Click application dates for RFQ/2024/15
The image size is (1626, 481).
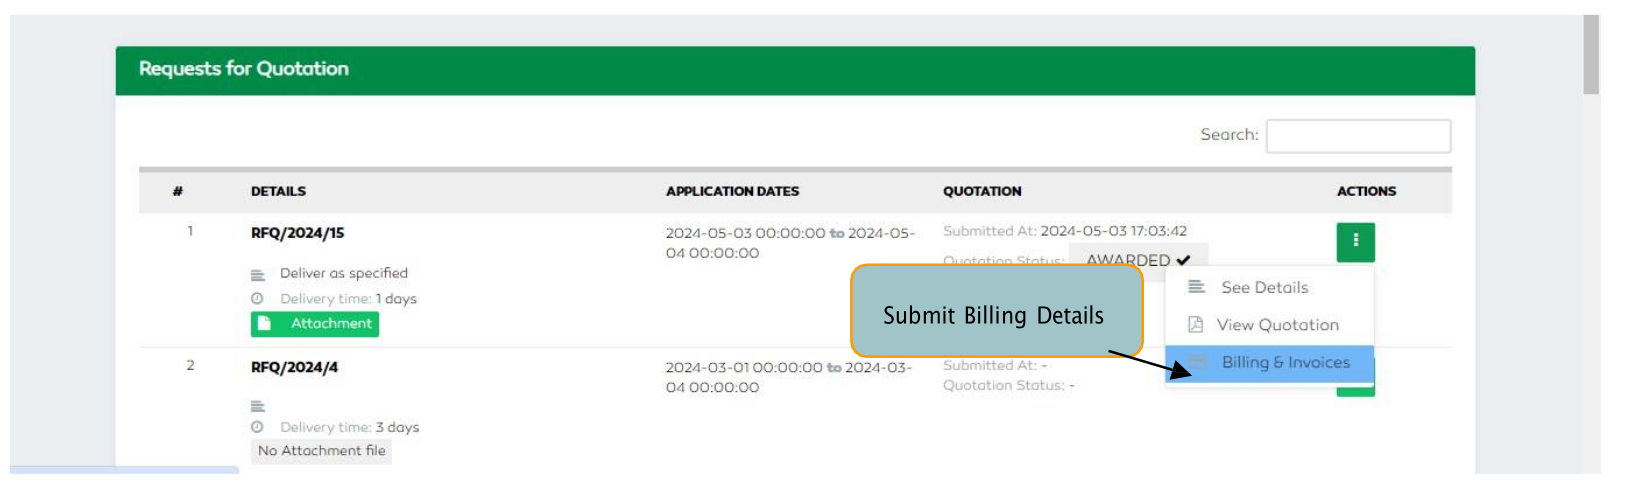tap(790, 243)
